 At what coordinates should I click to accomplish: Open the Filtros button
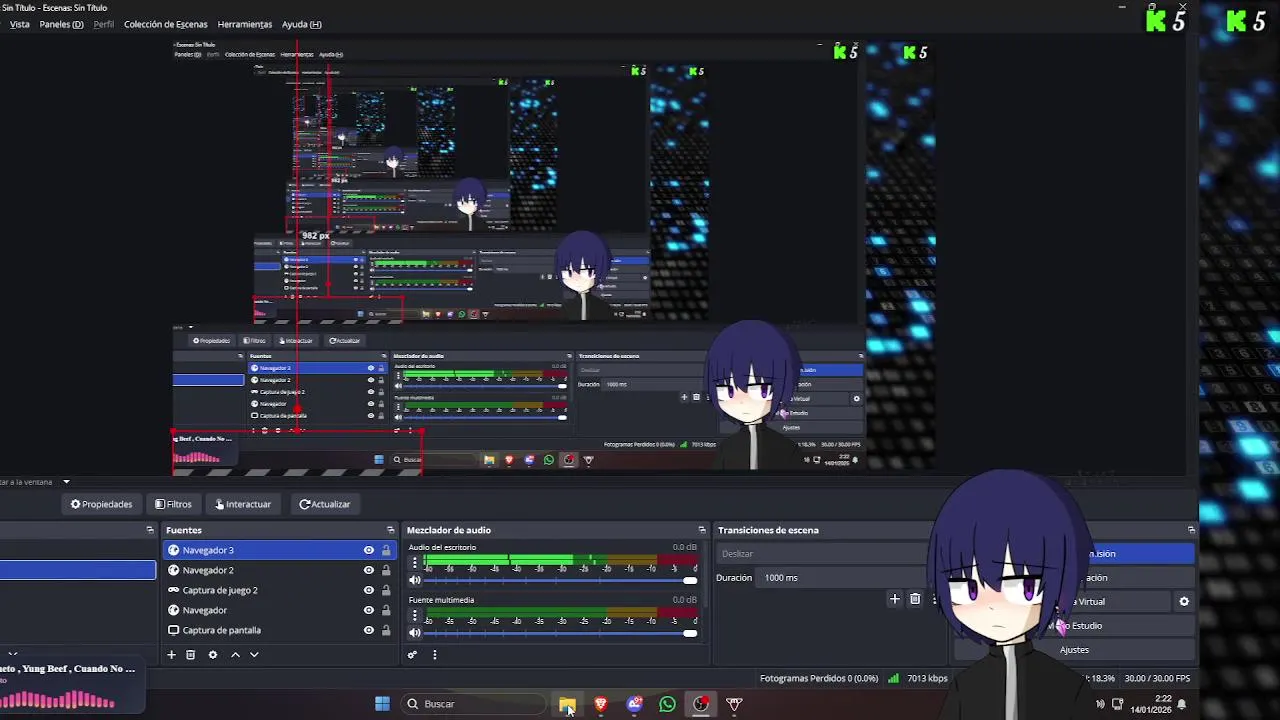173,504
